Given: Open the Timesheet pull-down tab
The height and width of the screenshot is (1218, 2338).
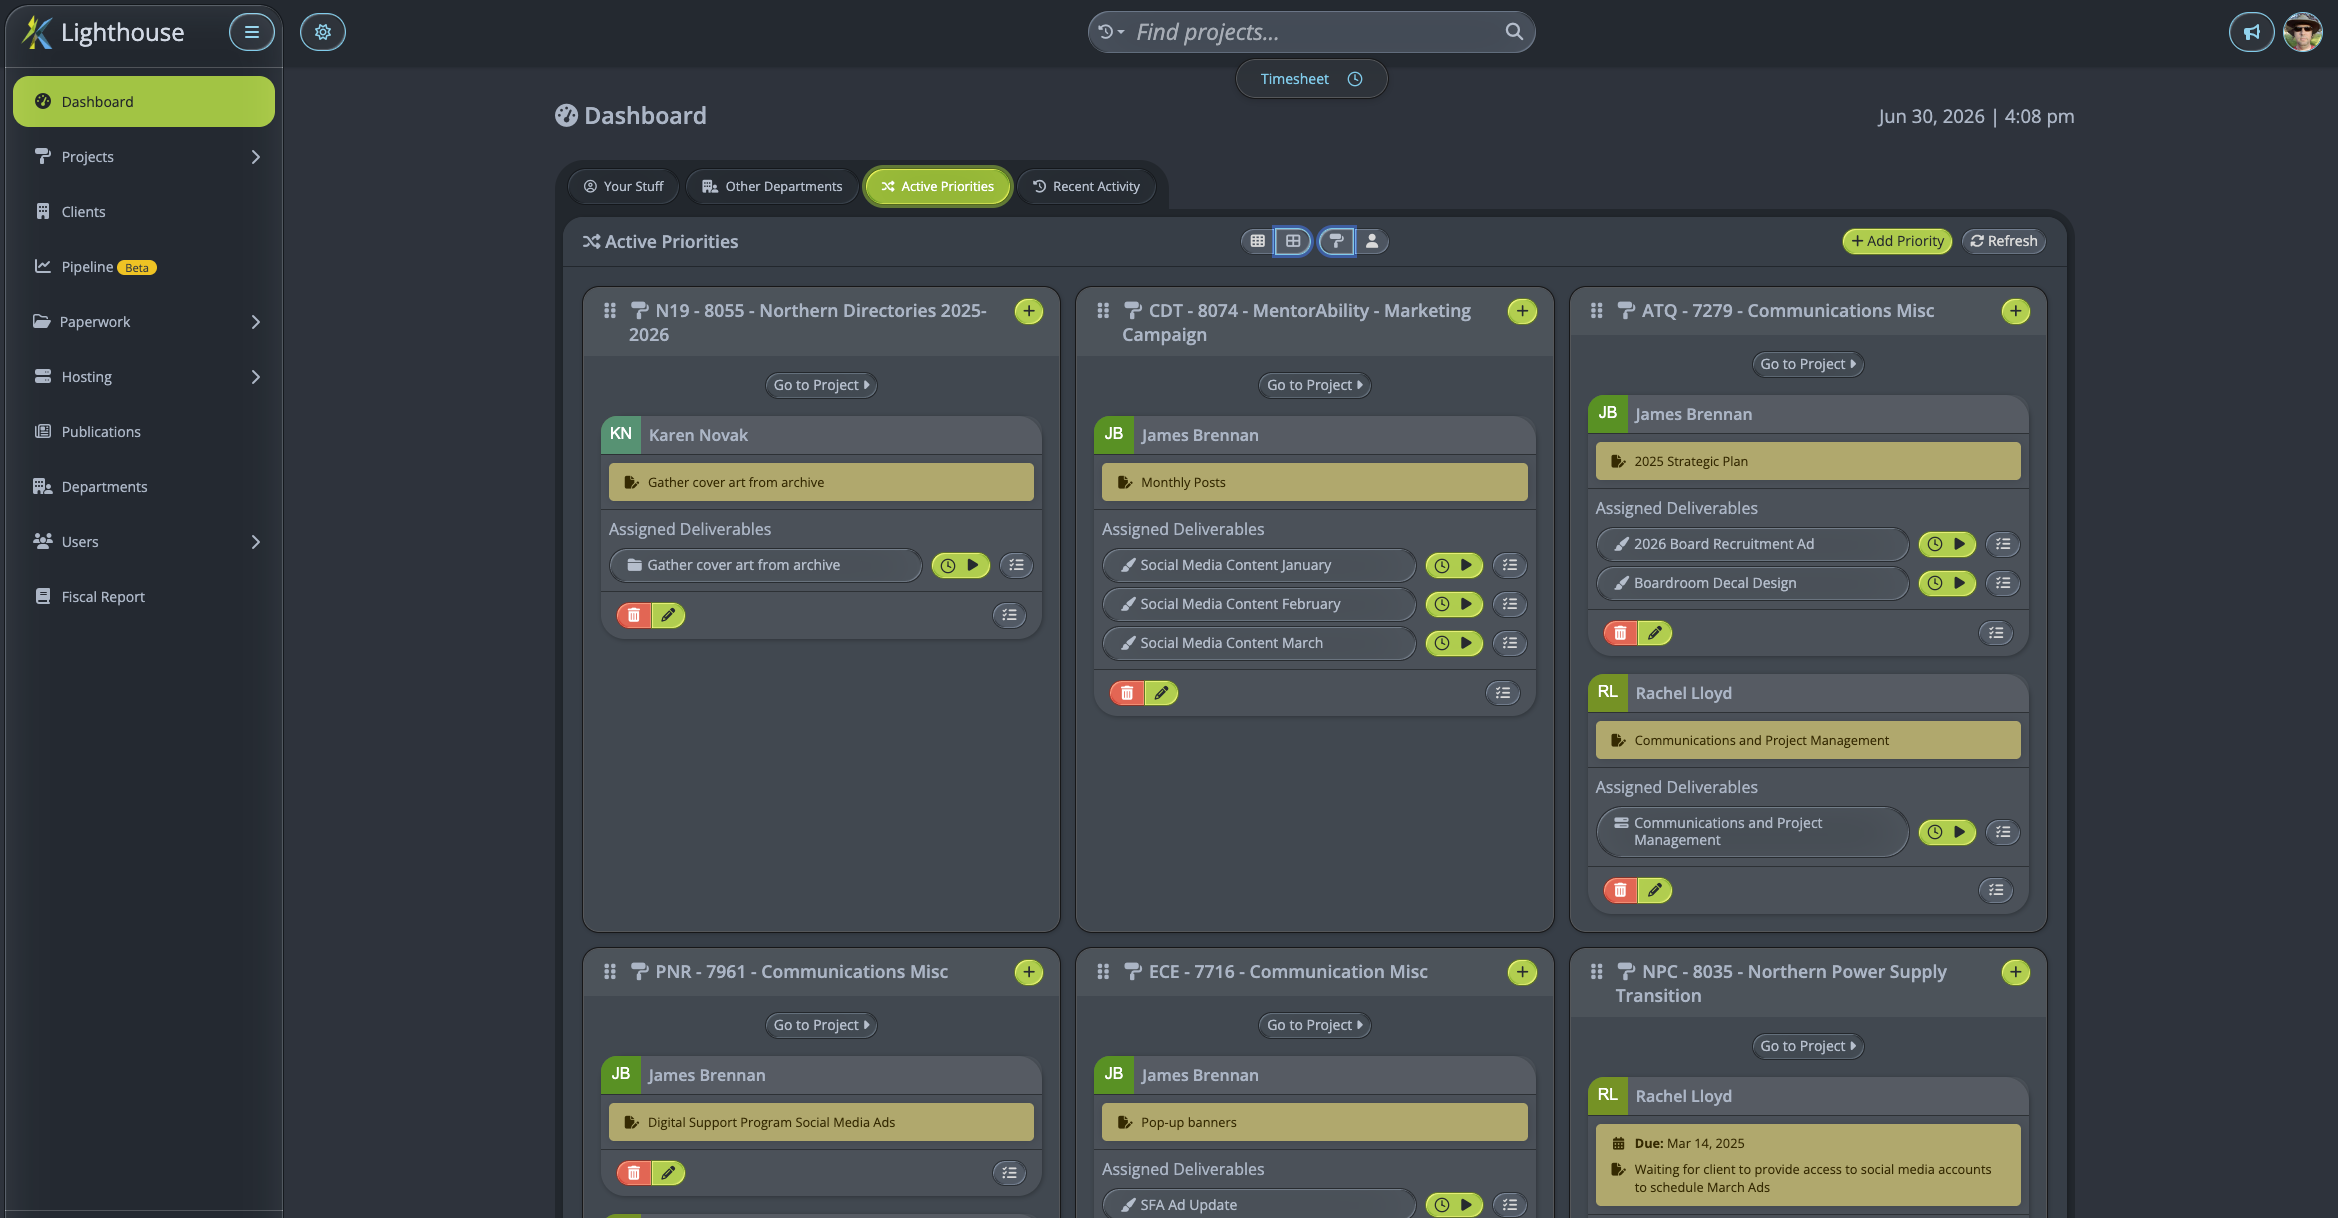Looking at the screenshot, I should coord(1311,79).
